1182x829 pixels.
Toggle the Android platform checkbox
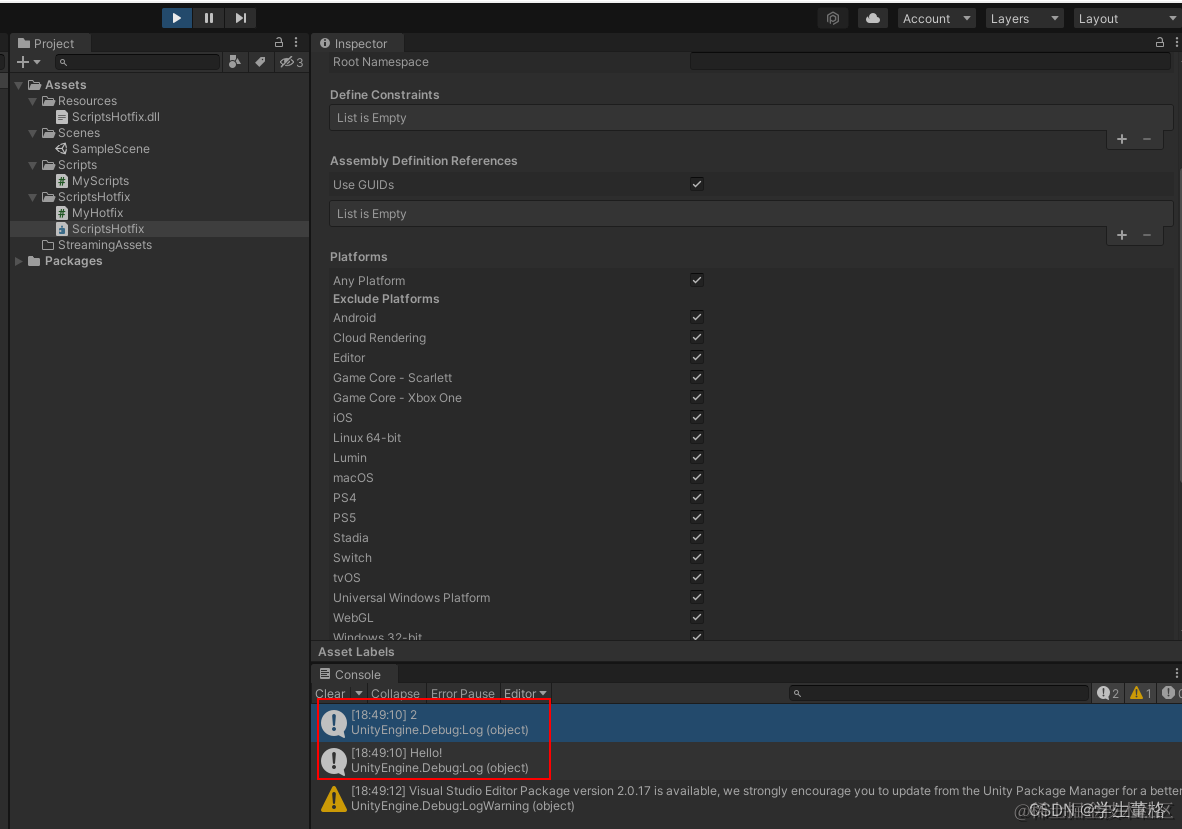pos(697,317)
